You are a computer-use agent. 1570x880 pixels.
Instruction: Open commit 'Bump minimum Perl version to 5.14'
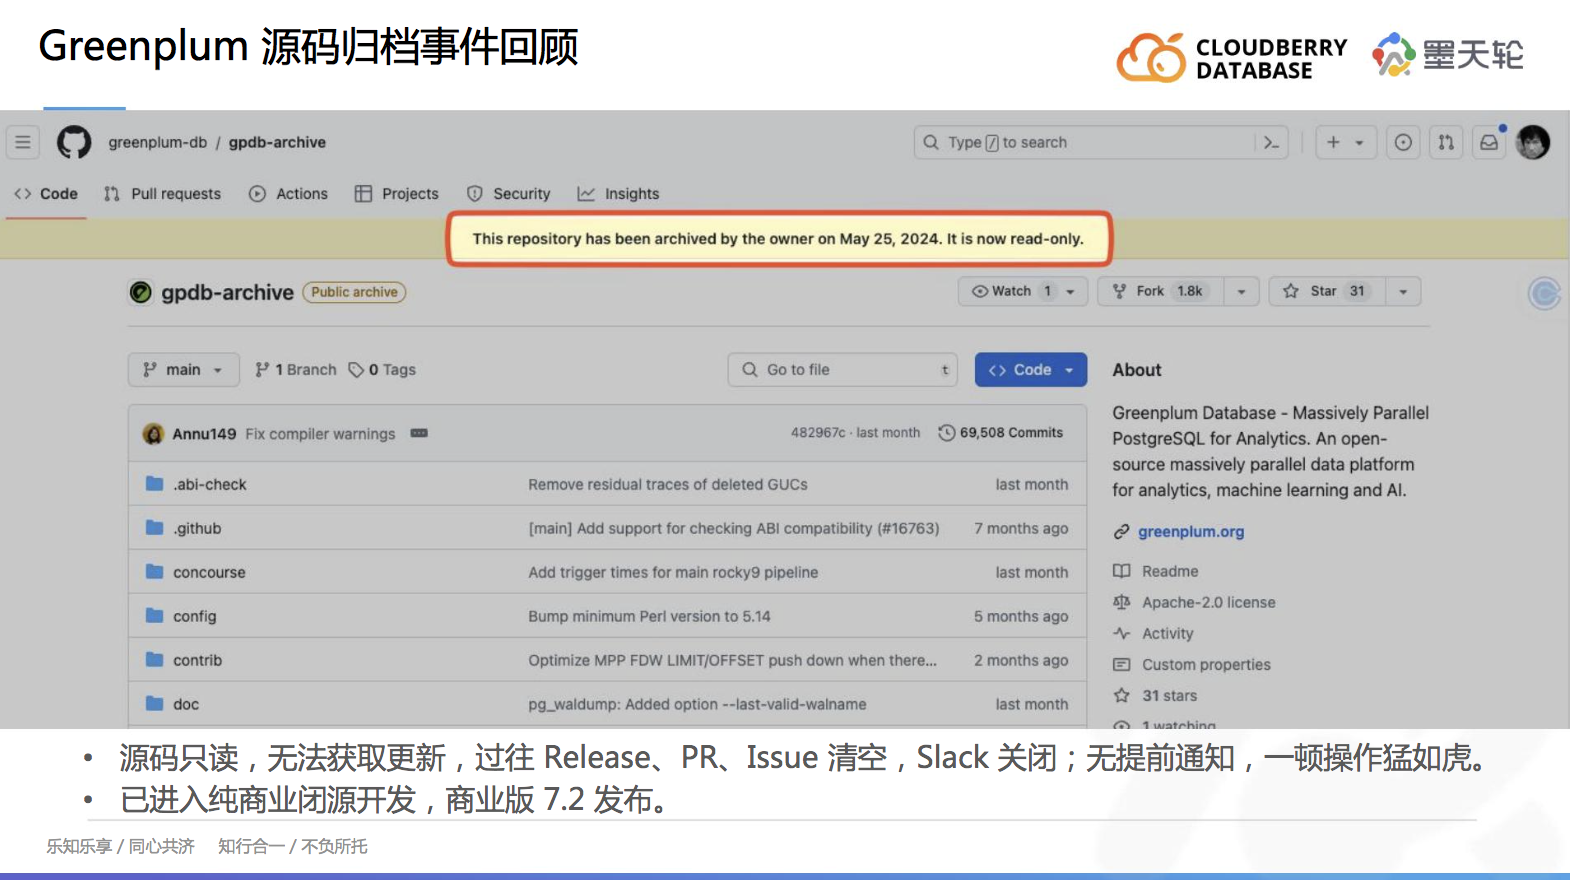(x=649, y=616)
